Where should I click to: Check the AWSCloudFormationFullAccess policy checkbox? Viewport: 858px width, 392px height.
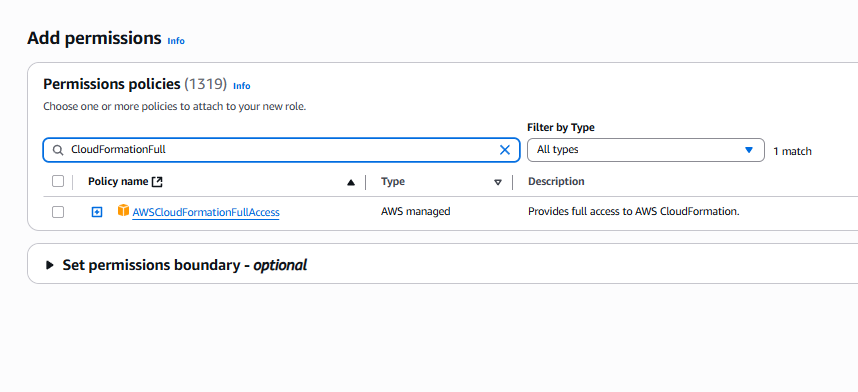tap(58, 212)
